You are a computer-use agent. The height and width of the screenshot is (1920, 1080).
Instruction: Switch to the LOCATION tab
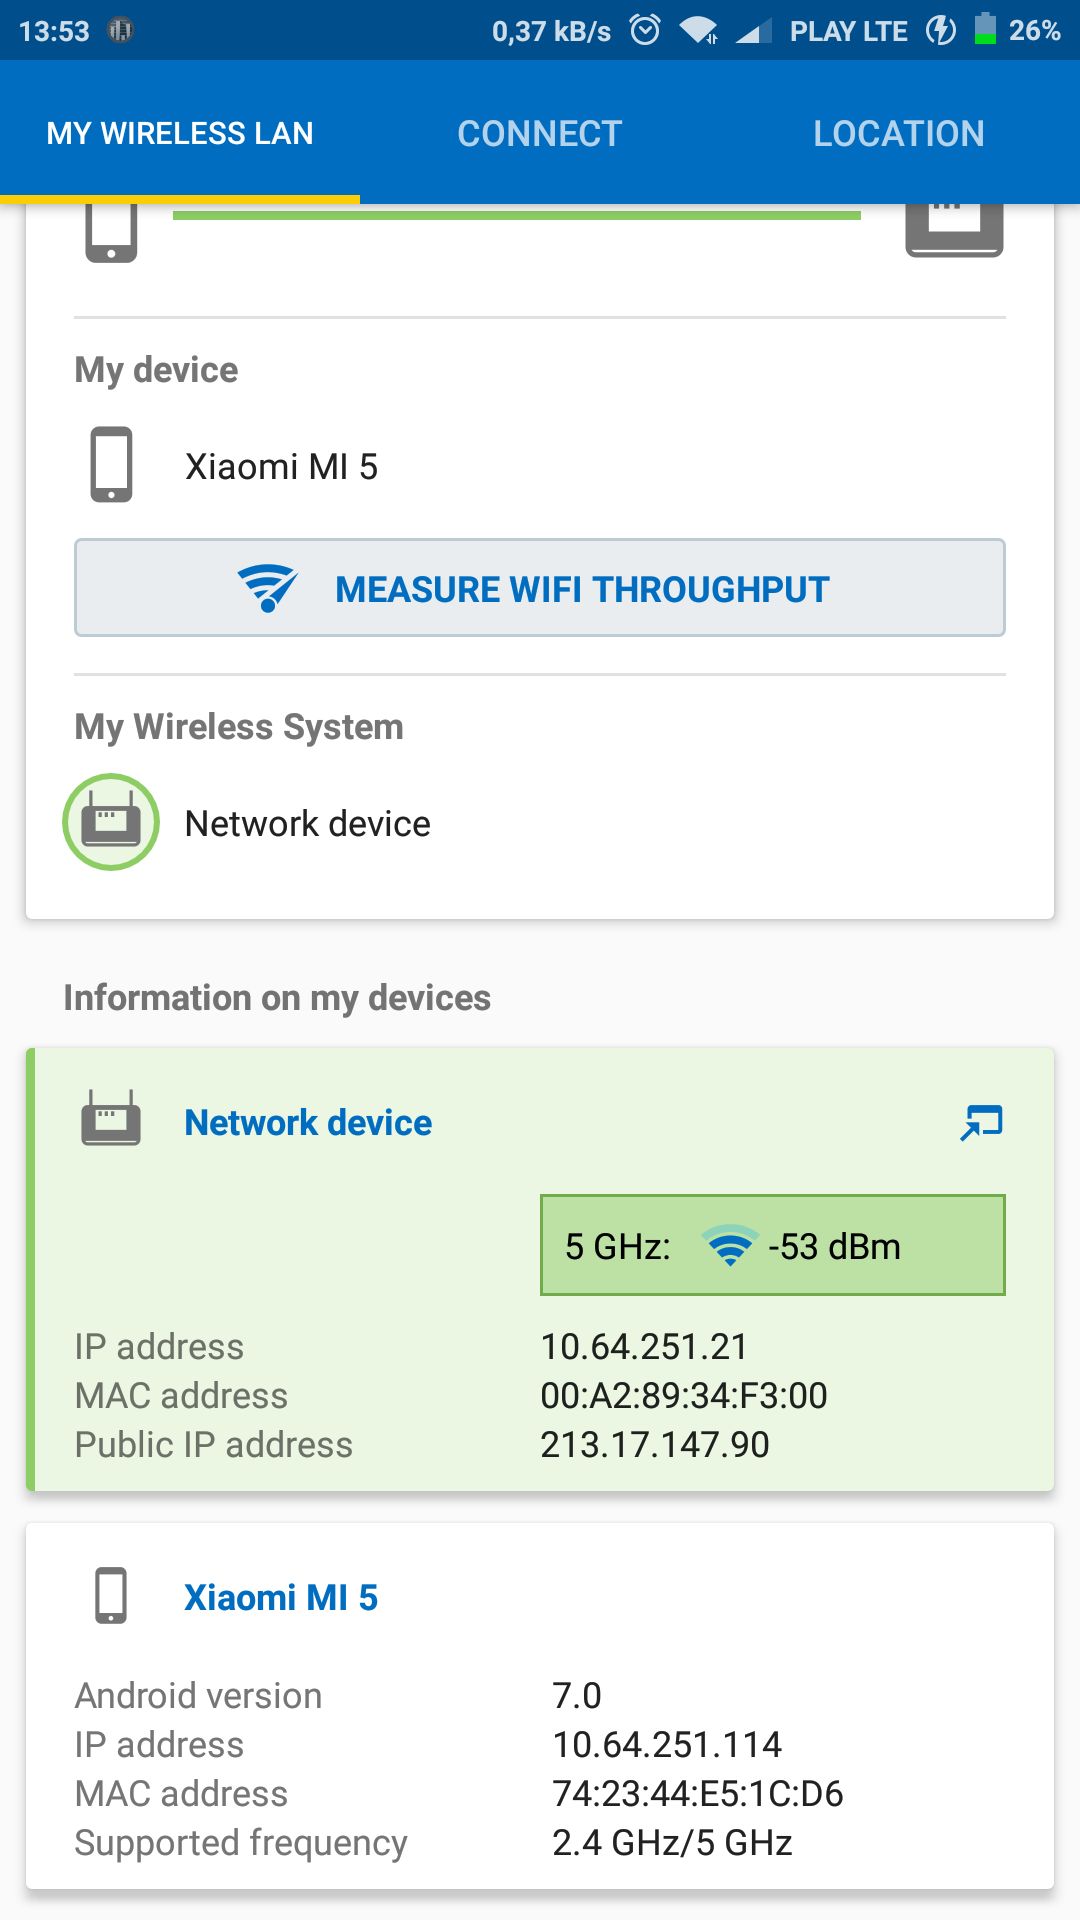[x=899, y=133]
